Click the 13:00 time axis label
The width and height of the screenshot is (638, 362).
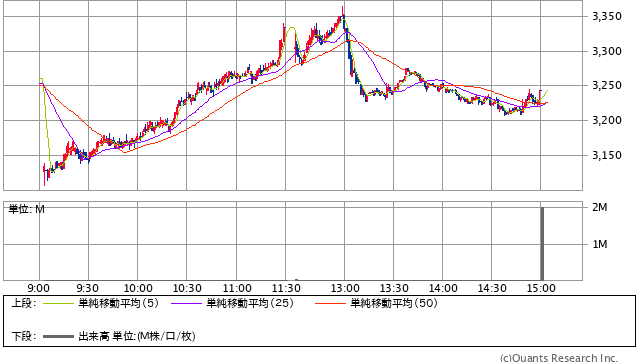click(345, 288)
